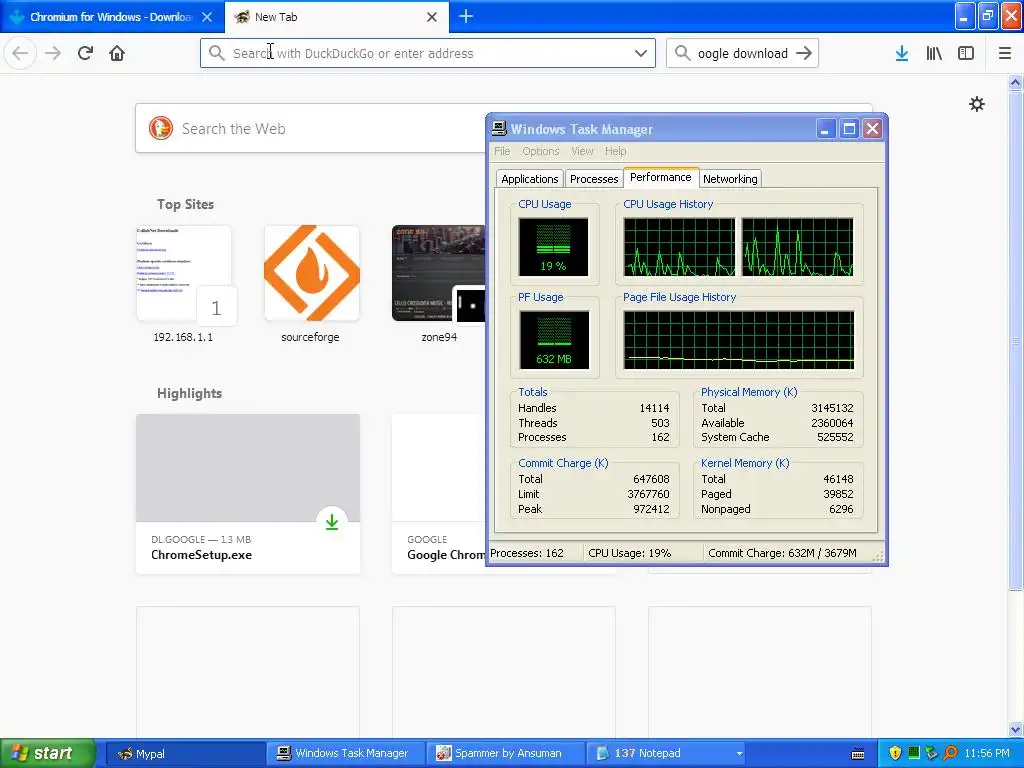
Task: Expand the 137 Notepad taskbar group arrow
Action: [739, 754]
